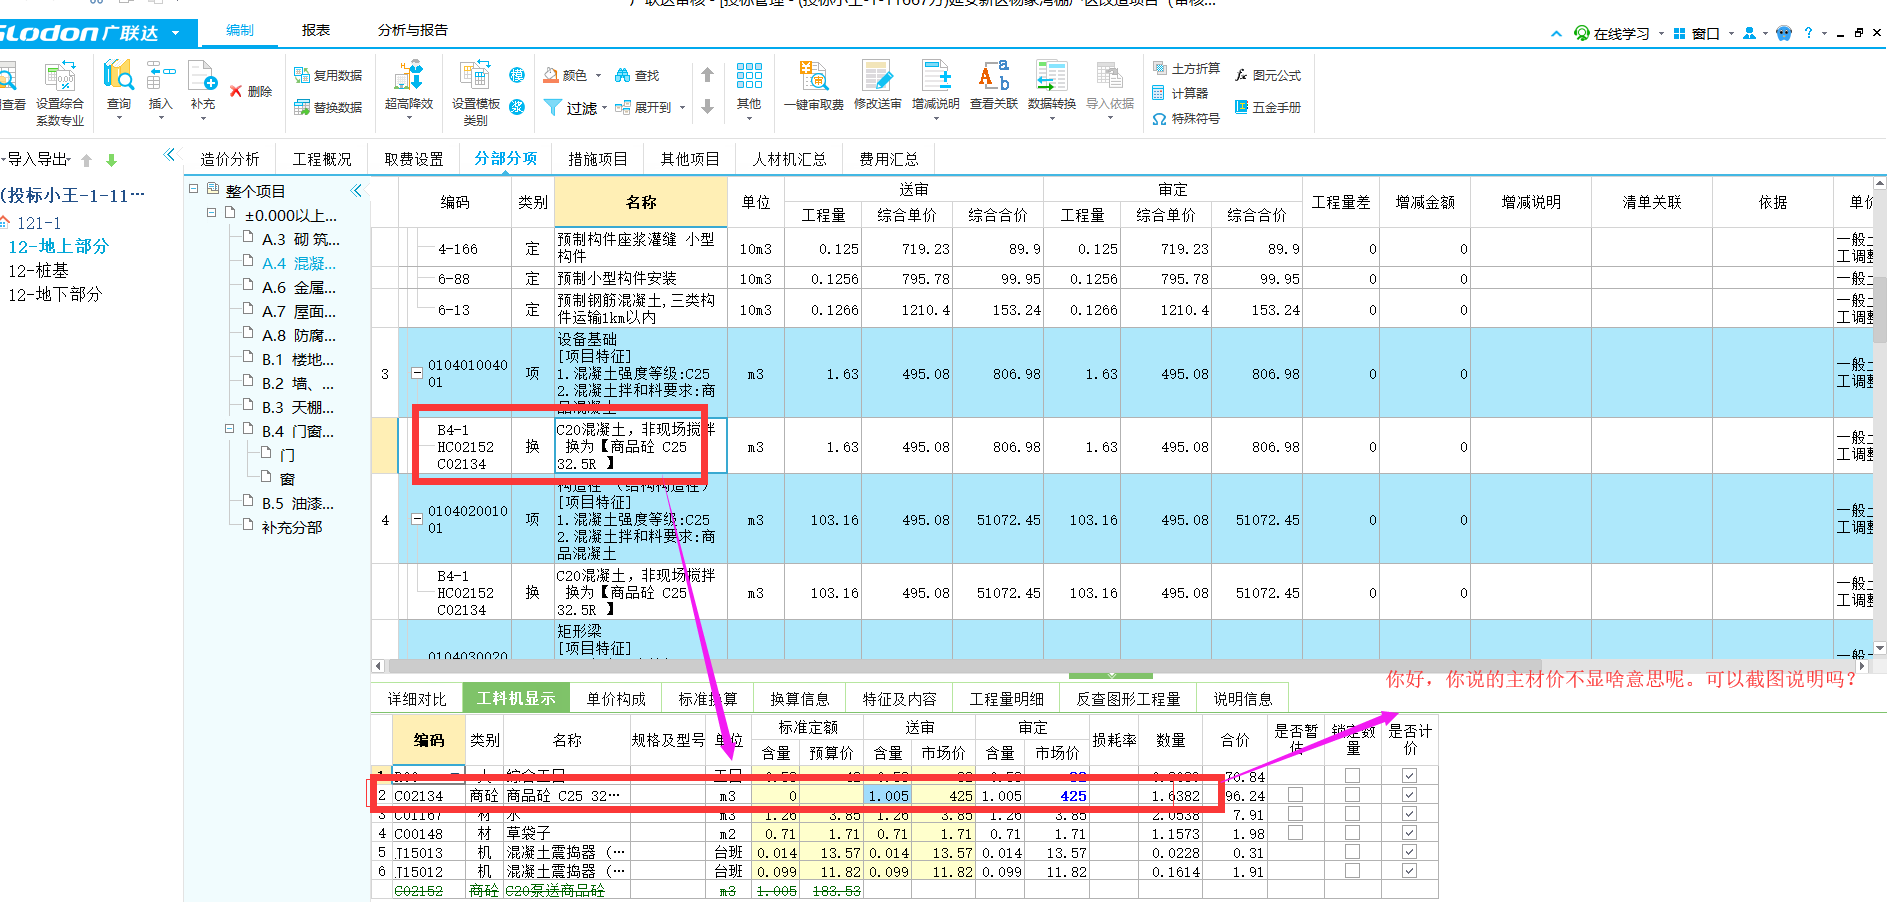Collapse item row 010402001001

pyautogui.click(x=416, y=519)
